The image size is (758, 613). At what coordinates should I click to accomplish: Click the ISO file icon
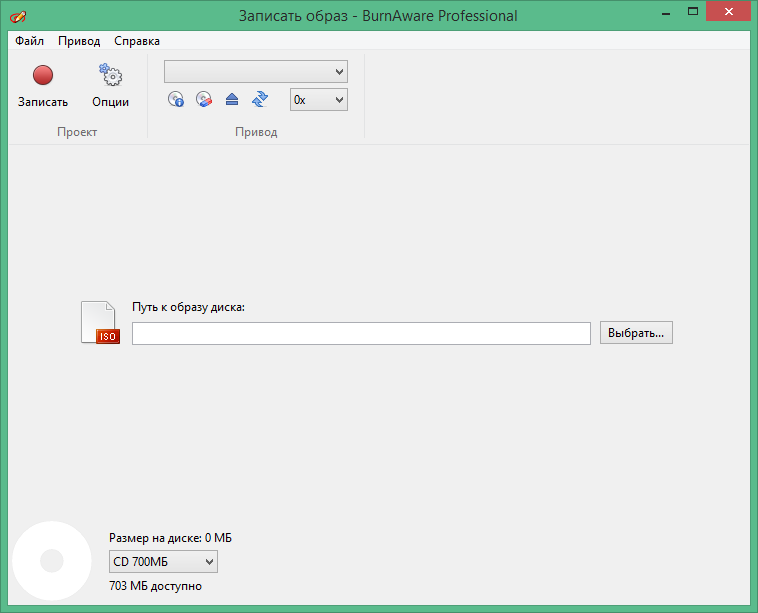100,323
